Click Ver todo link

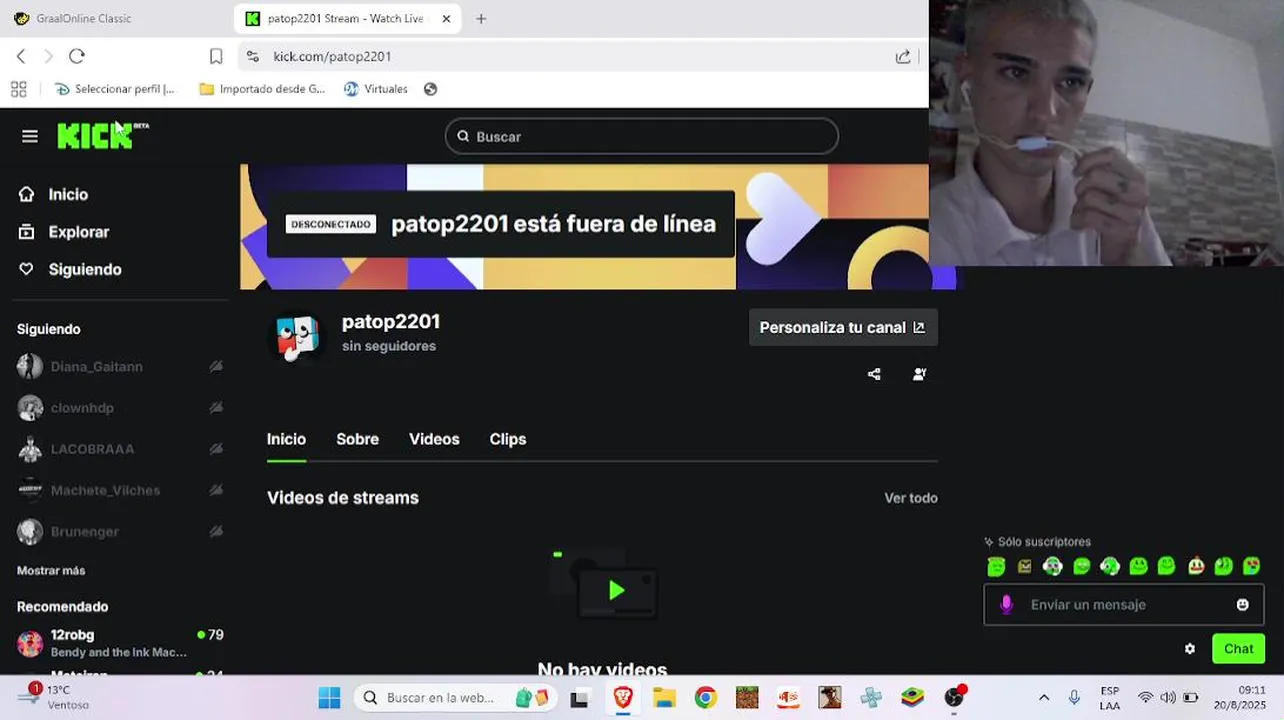pos(911,498)
